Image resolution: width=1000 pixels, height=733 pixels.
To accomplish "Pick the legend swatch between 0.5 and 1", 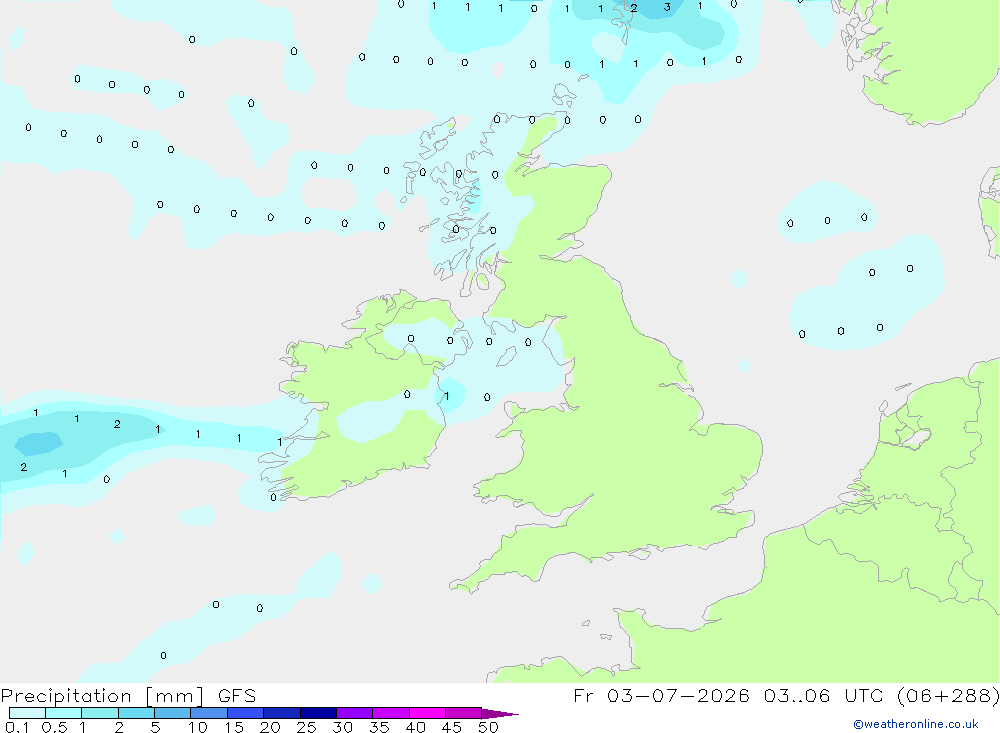I will point(64,713).
